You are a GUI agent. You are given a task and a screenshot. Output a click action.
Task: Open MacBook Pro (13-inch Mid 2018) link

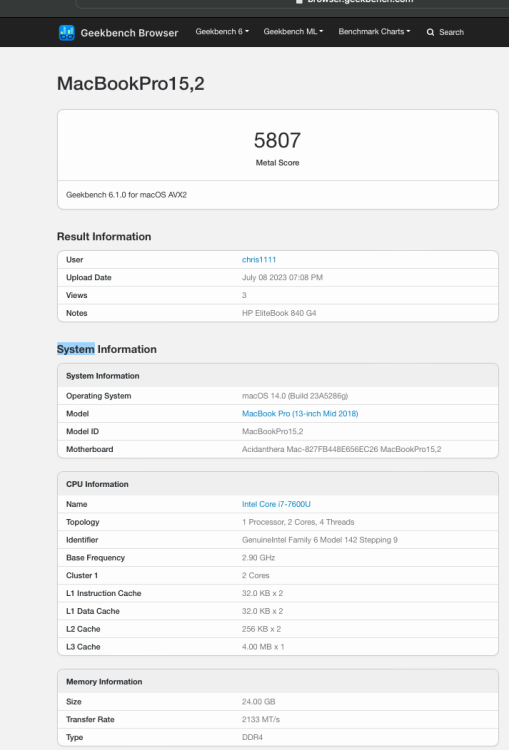[300, 414]
